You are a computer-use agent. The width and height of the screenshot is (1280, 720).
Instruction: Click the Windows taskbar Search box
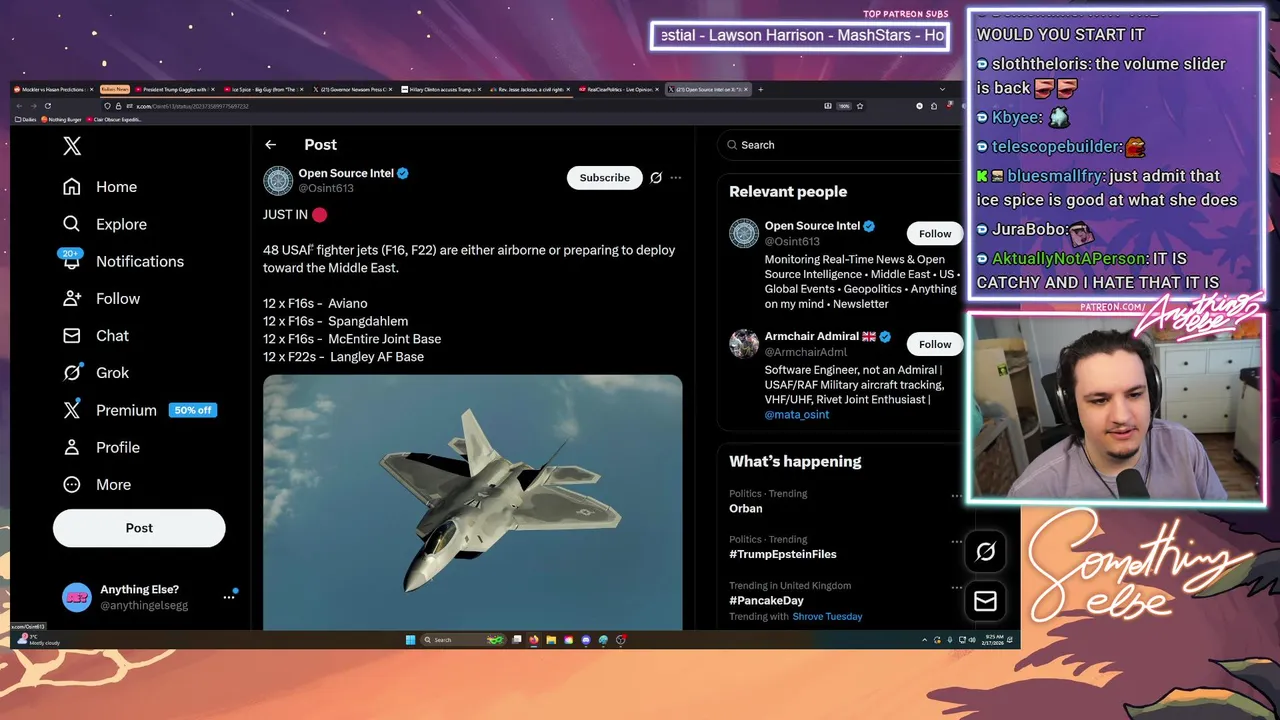464,640
